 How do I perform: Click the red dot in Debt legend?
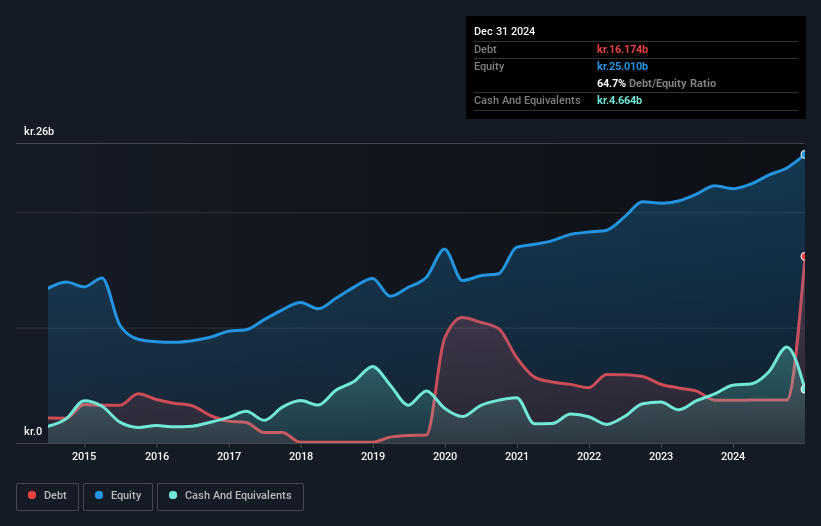32,495
